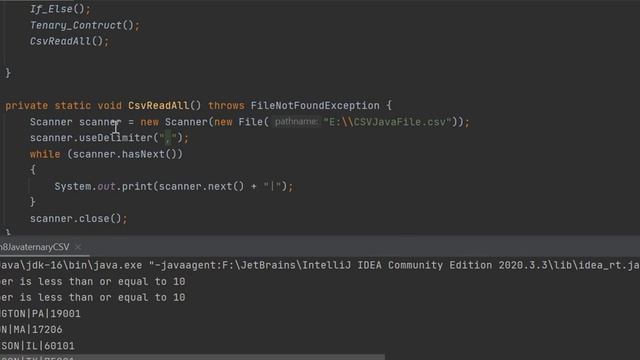Click the Tenary_Contruct() method call
640x360 pixels.
[84, 25]
